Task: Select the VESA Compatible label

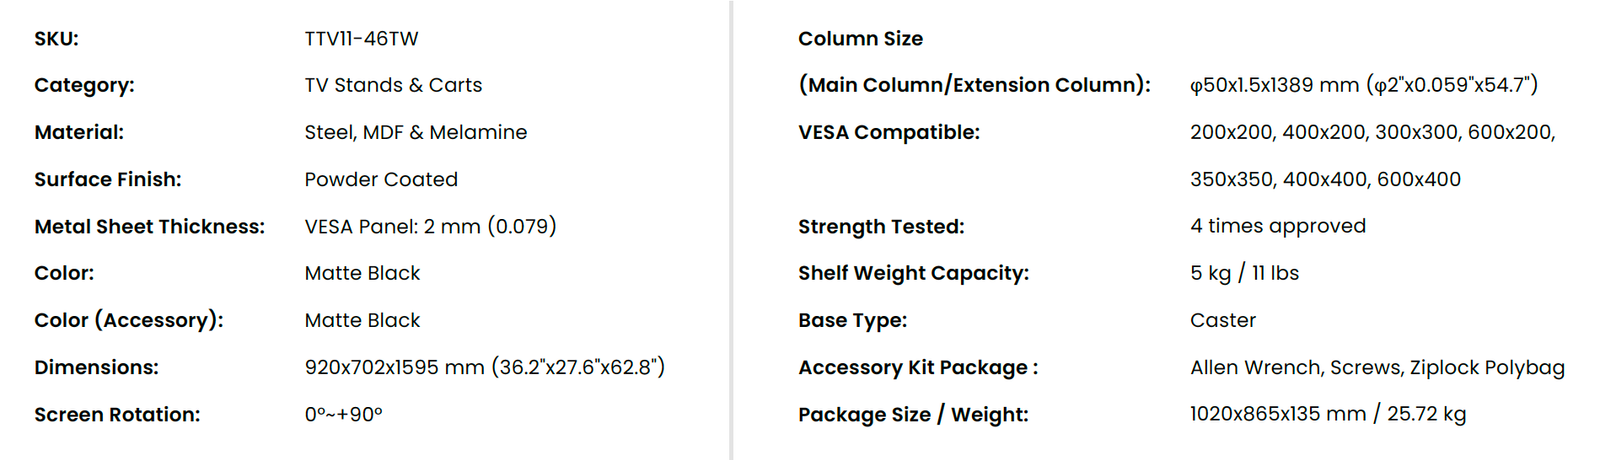Action: 889,132
